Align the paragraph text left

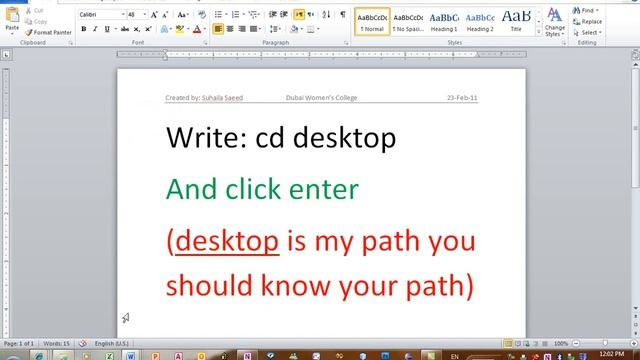click(x=218, y=29)
